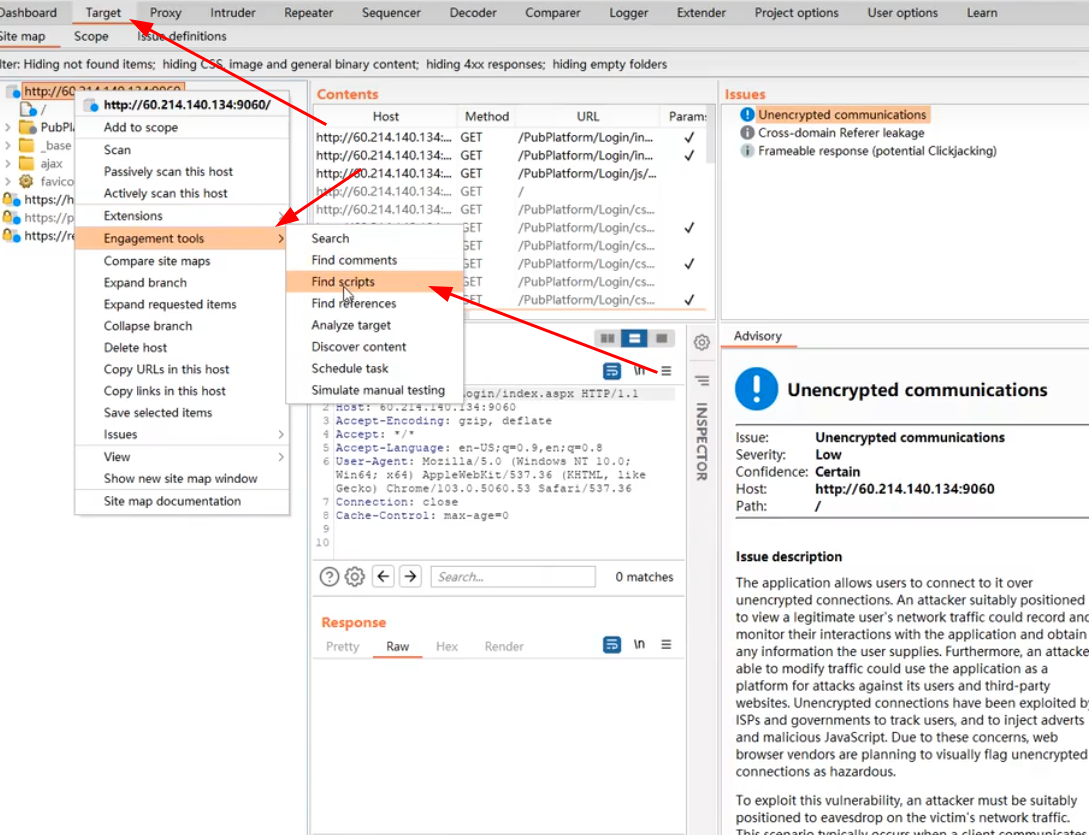Image resolution: width=1089 pixels, height=835 pixels.
Task: Open the Sequencer tab
Action: (391, 13)
